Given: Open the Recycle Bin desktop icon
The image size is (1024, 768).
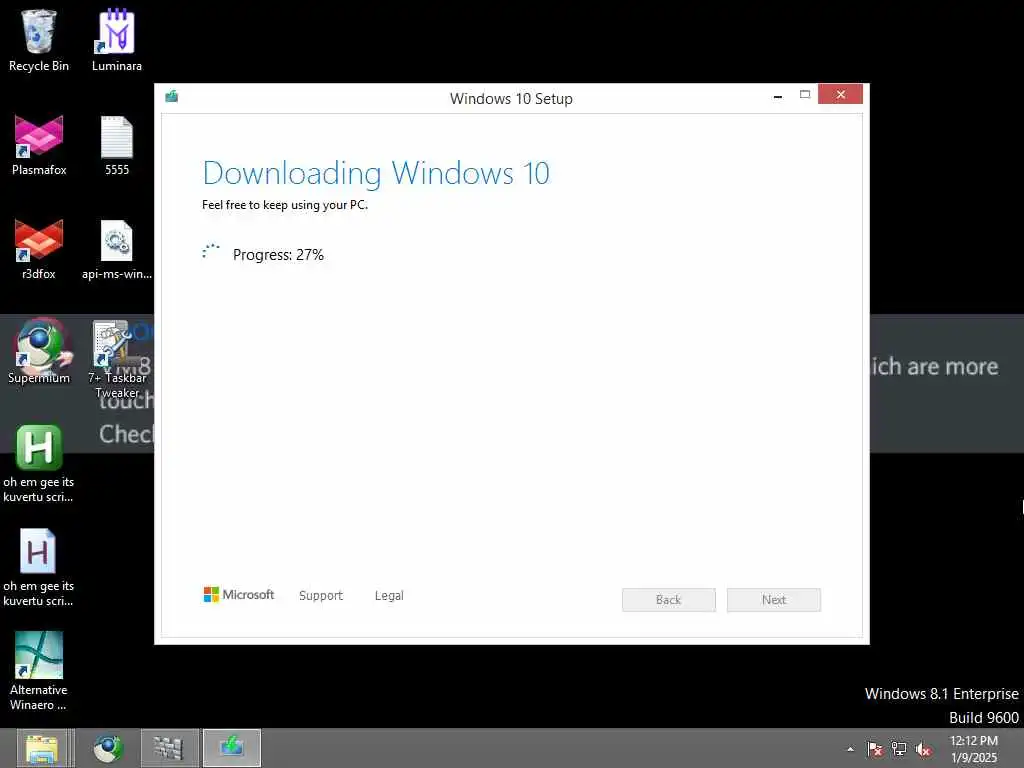Looking at the screenshot, I should pos(39,40).
